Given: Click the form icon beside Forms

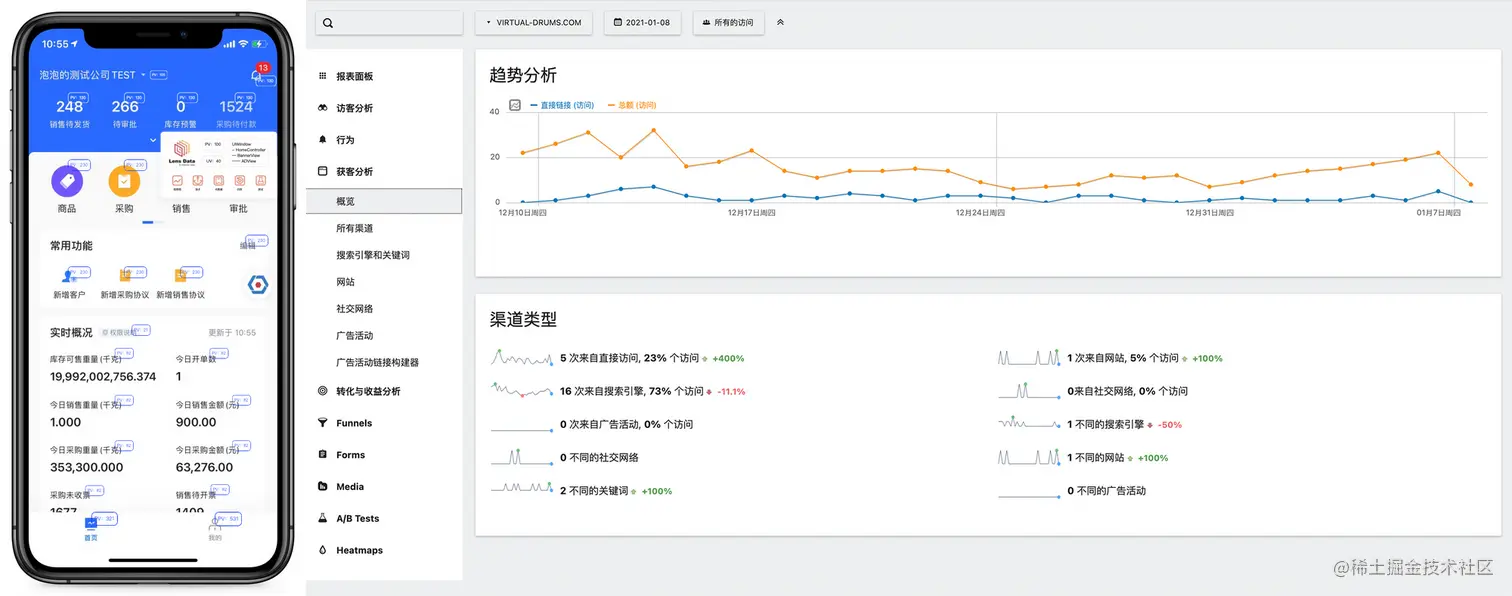Looking at the screenshot, I should pos(322,455).
